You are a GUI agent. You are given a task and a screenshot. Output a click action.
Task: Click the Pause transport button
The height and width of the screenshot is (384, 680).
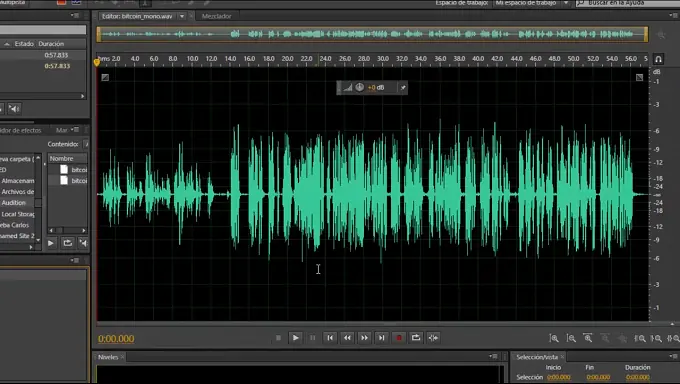(312, 338)
